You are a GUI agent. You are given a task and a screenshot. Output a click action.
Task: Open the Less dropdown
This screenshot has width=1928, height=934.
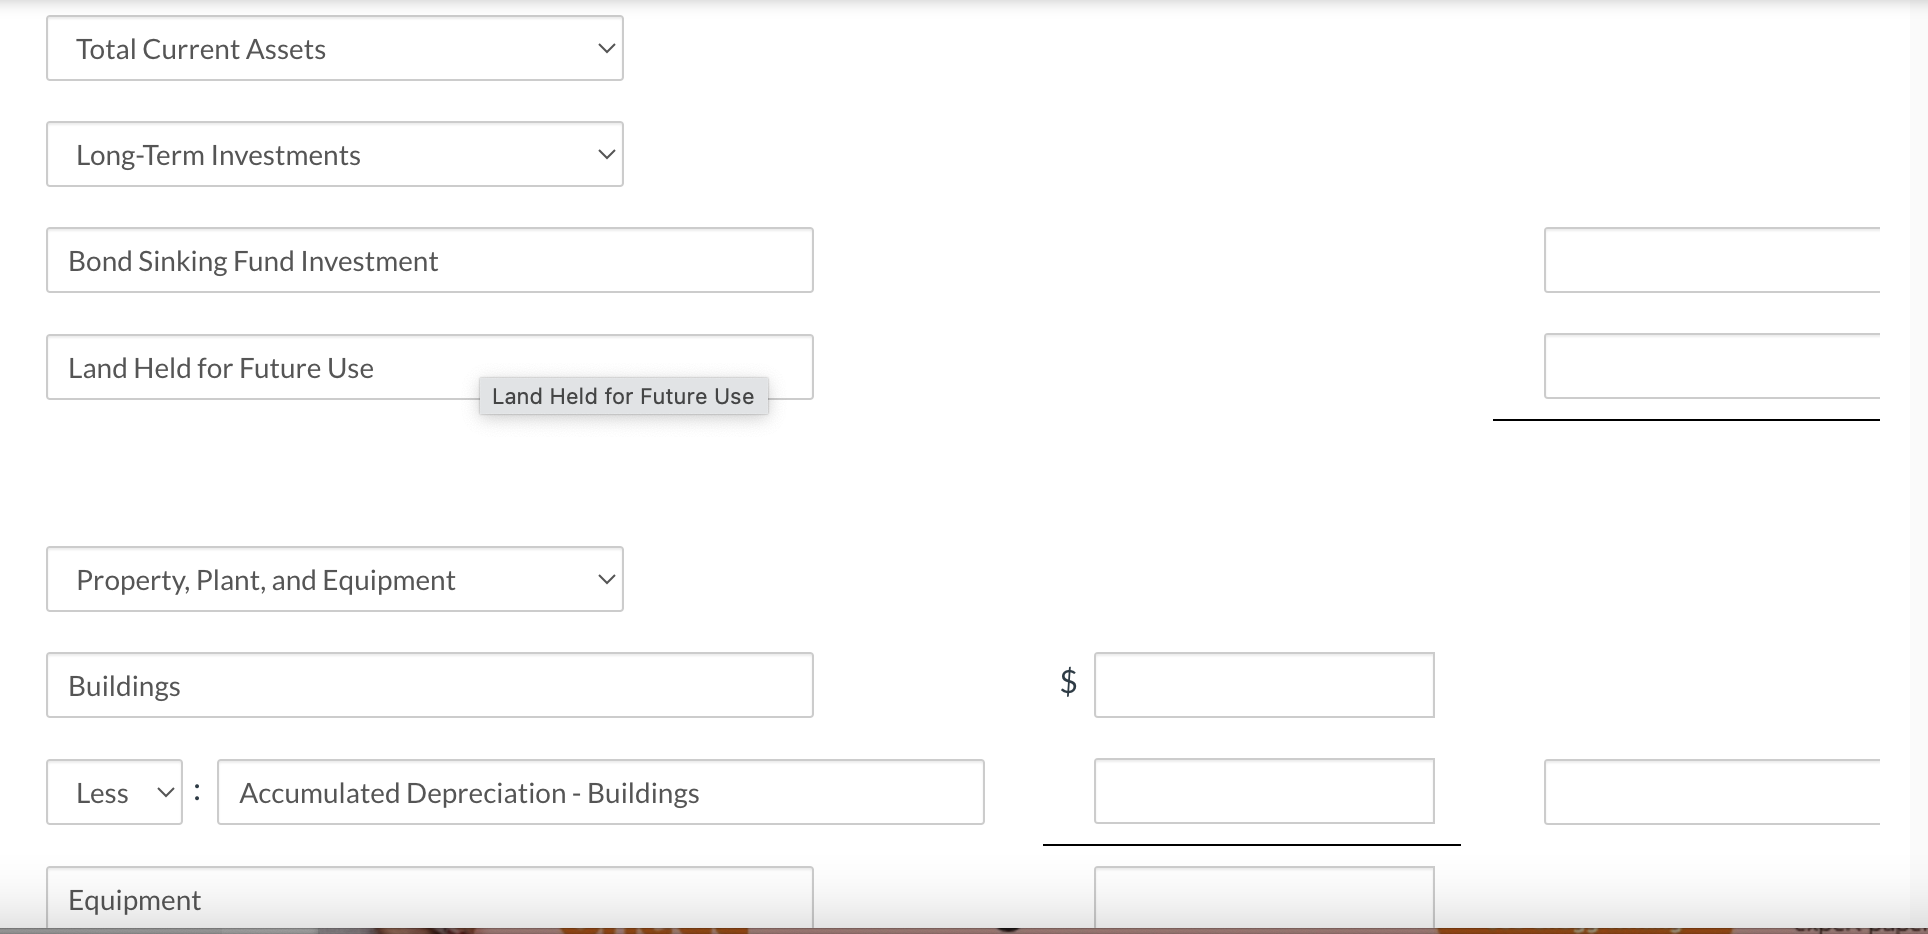point(114,792)
